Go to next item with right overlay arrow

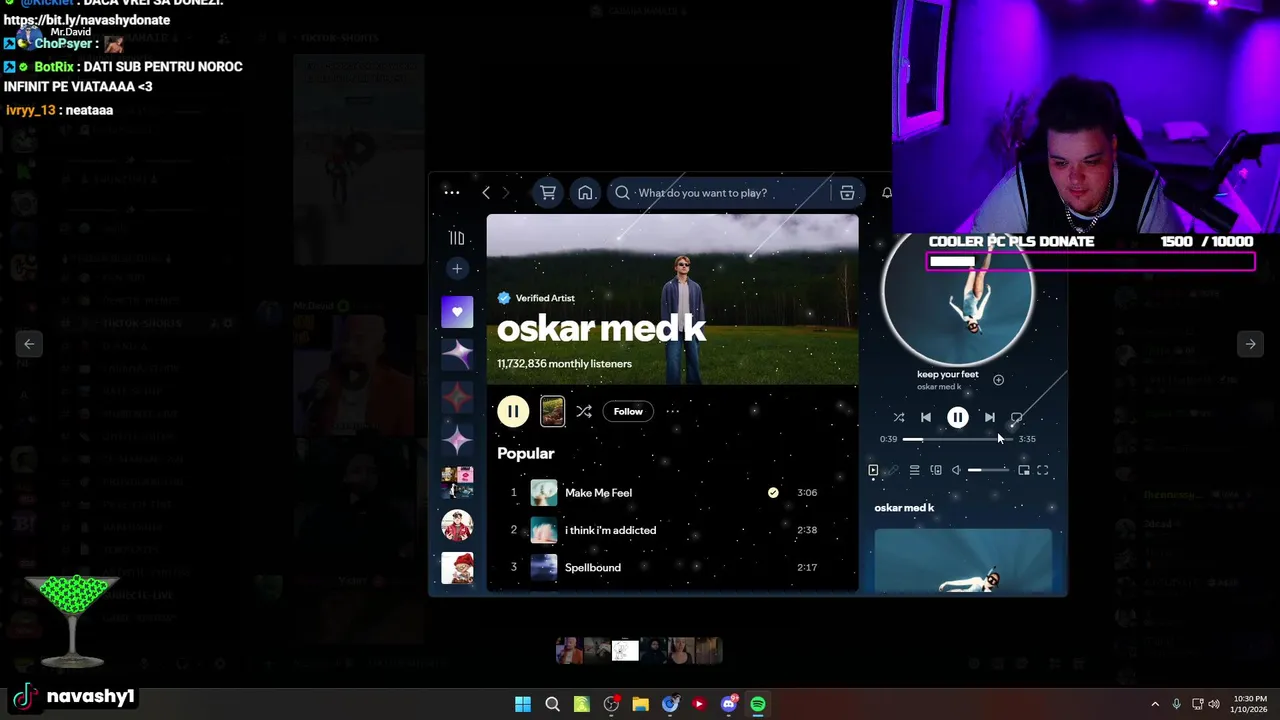(1250, 344)
